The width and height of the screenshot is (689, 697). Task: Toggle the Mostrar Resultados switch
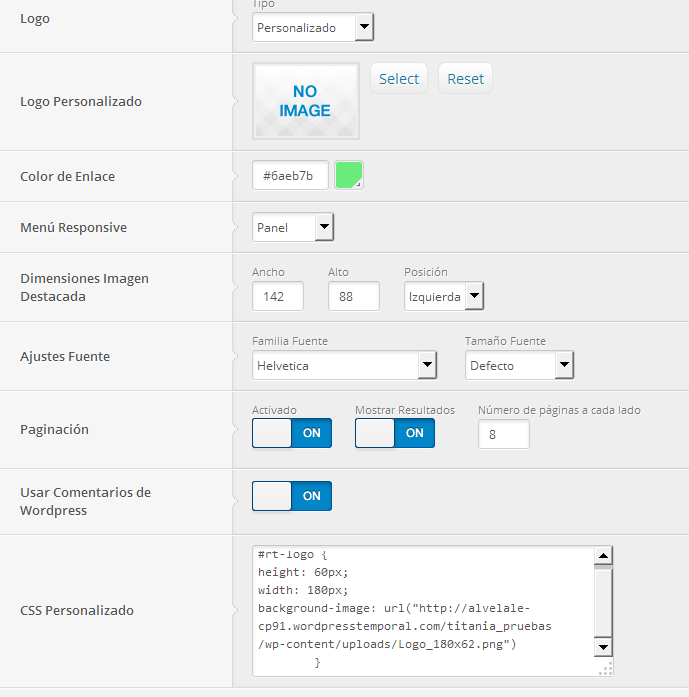click(395, 433)
